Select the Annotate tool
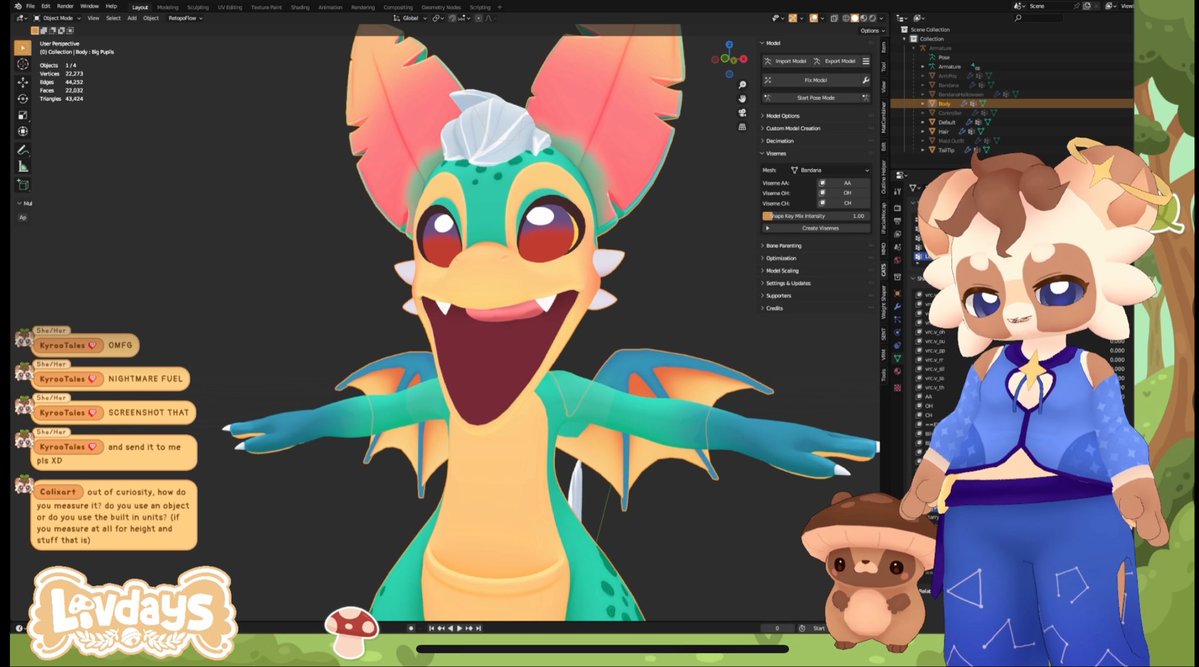Screen dimensions: 1199x667 click(x=22, y=150)
